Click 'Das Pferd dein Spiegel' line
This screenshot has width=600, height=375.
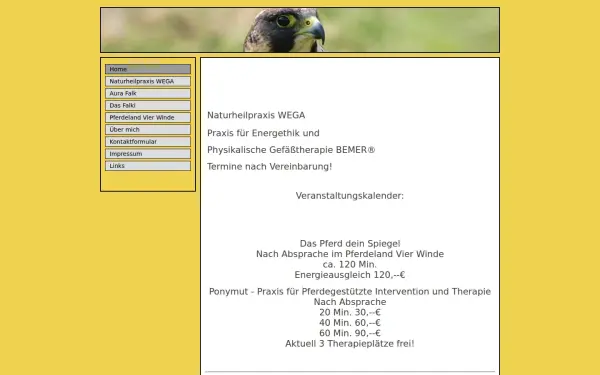pos(350,244)
